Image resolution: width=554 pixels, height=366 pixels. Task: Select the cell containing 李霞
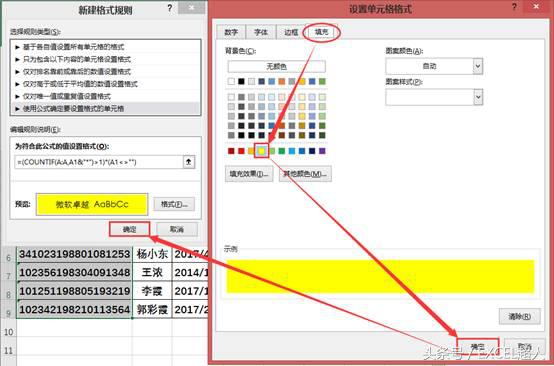click(152, 291)
